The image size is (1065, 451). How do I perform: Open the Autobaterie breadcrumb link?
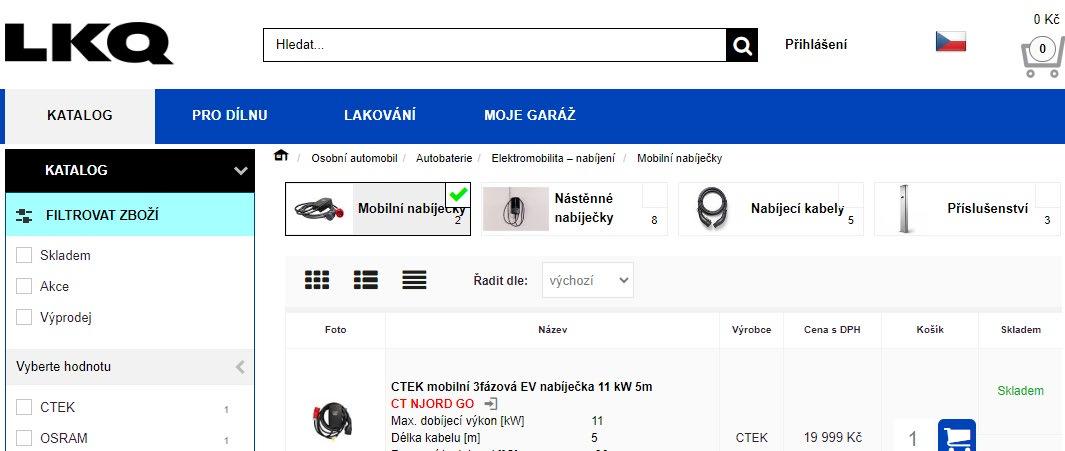pyautogui.click(x=444, y=158)
